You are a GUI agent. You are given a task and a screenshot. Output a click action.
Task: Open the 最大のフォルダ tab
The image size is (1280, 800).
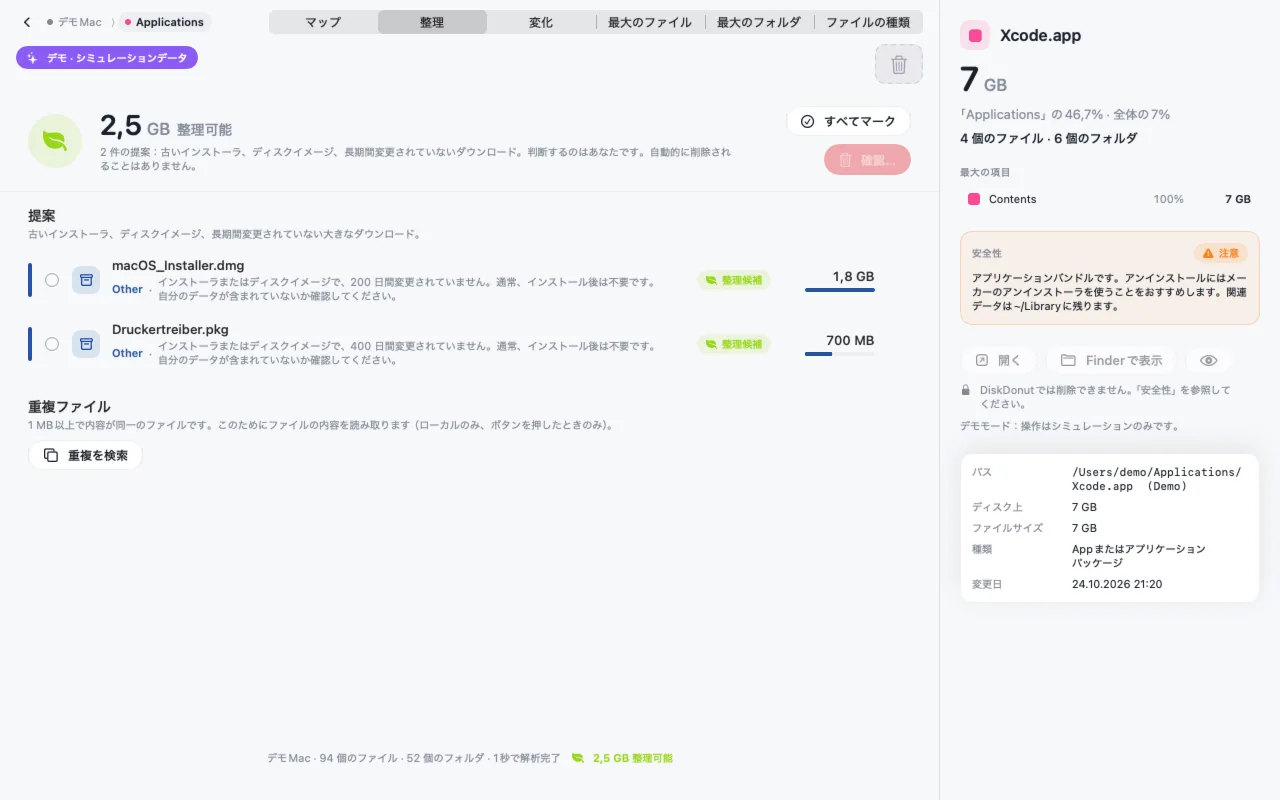click(x=759, y=22)
